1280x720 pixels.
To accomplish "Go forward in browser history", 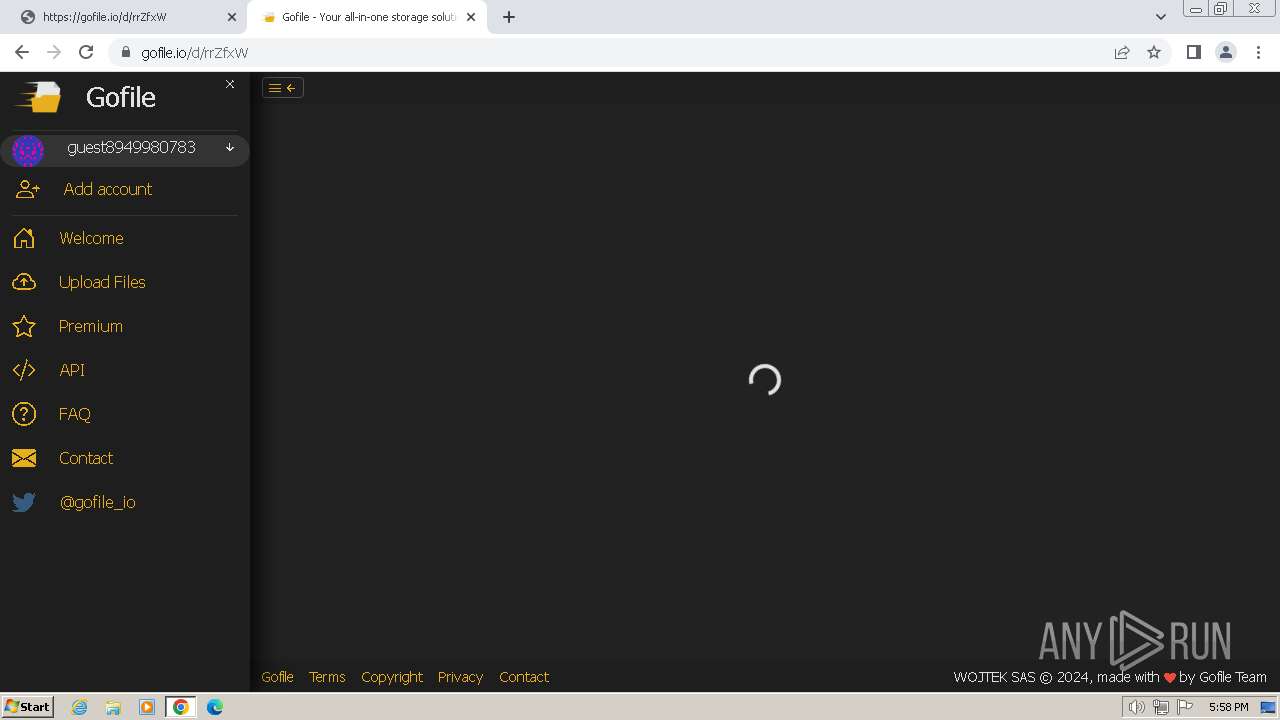I will click(54, 52).
